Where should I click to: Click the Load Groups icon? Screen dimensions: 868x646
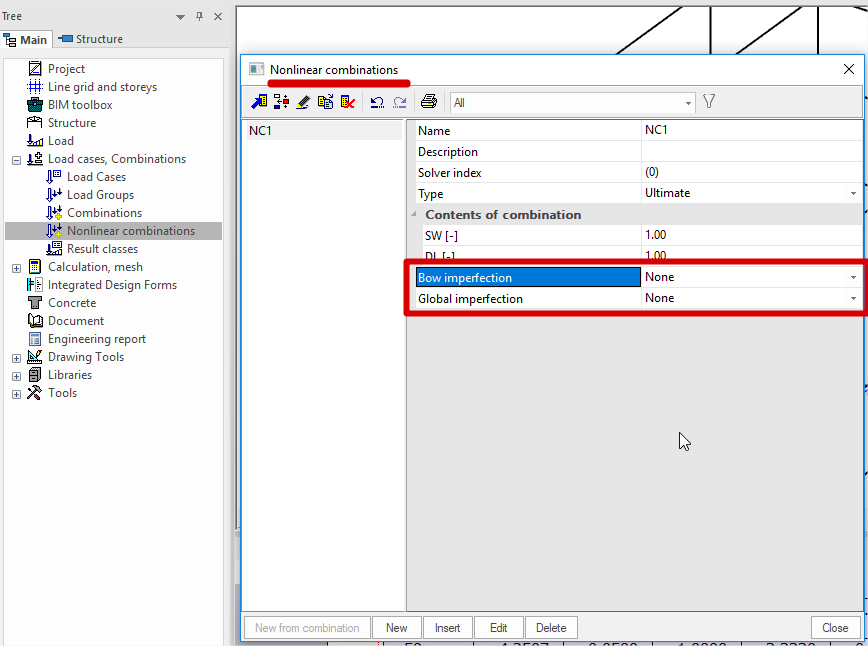click(x=54, y=195)
